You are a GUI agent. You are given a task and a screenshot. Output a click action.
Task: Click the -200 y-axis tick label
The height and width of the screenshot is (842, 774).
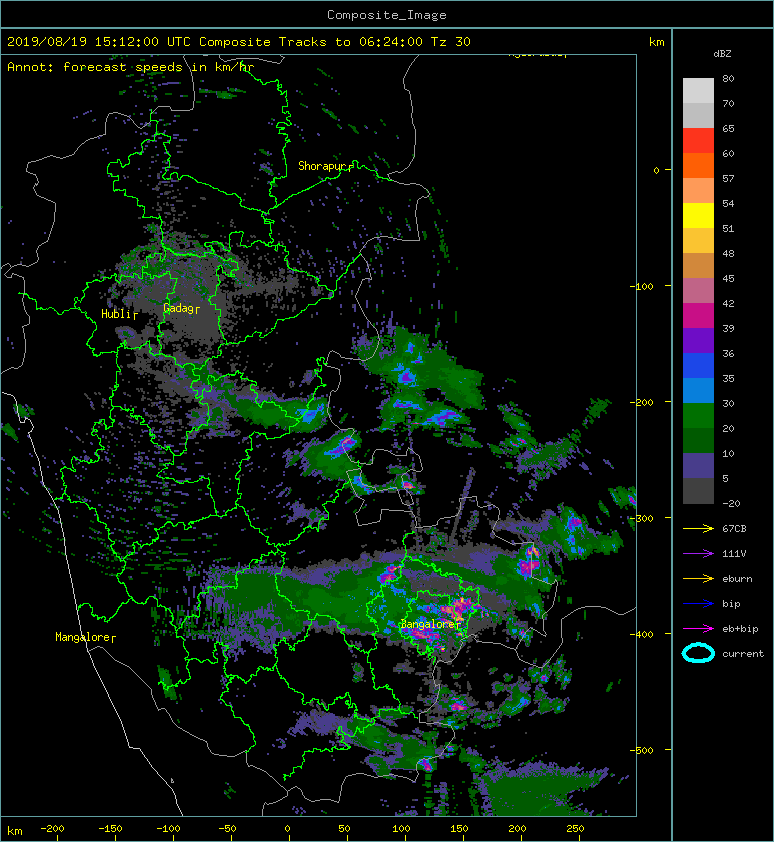point(642,402)
